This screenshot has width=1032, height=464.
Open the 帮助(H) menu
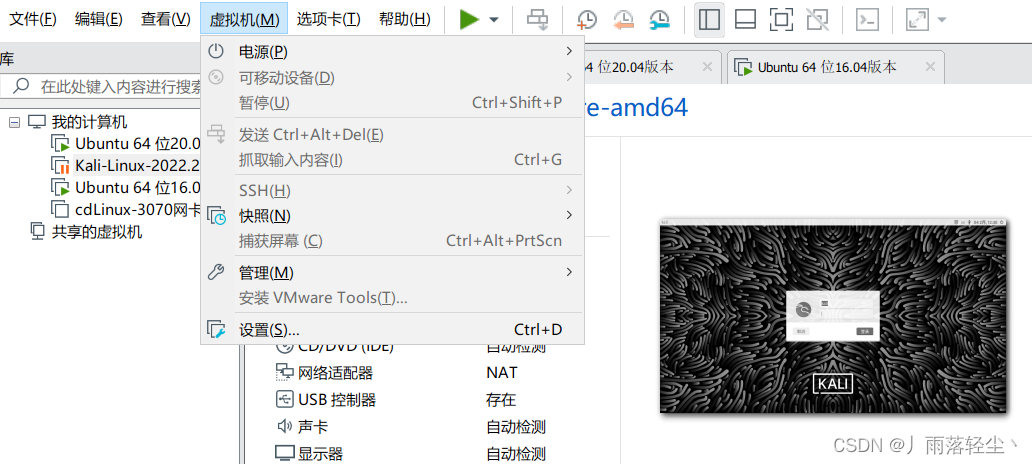click(x=405, y=19)
